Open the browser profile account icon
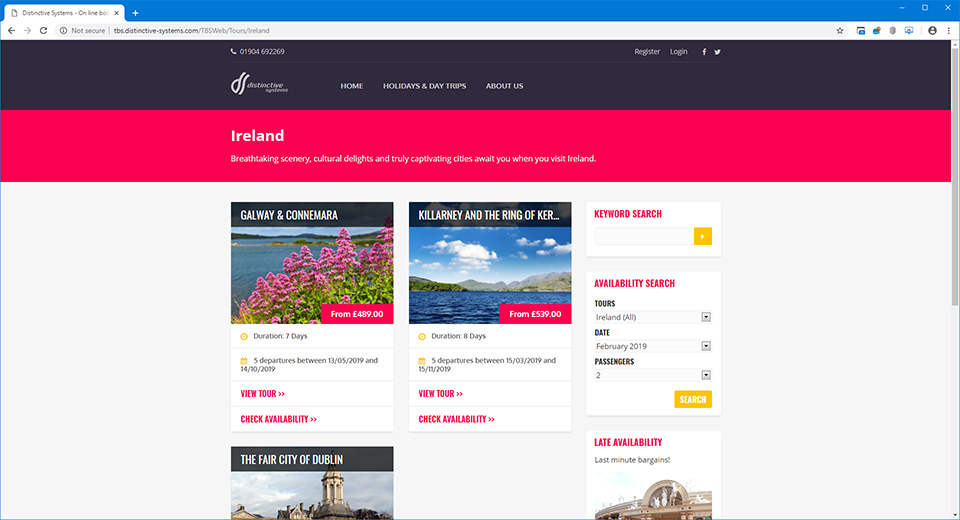 (932, 31)
